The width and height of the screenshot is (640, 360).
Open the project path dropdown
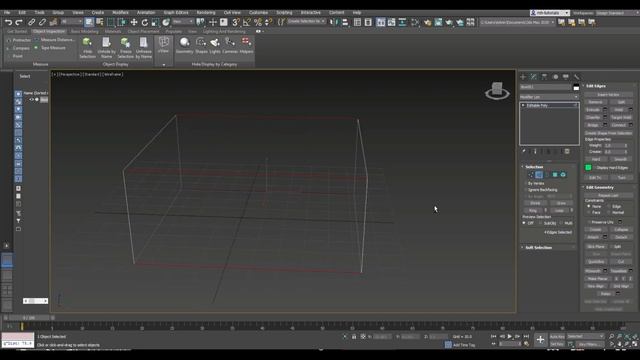(518, 22)
